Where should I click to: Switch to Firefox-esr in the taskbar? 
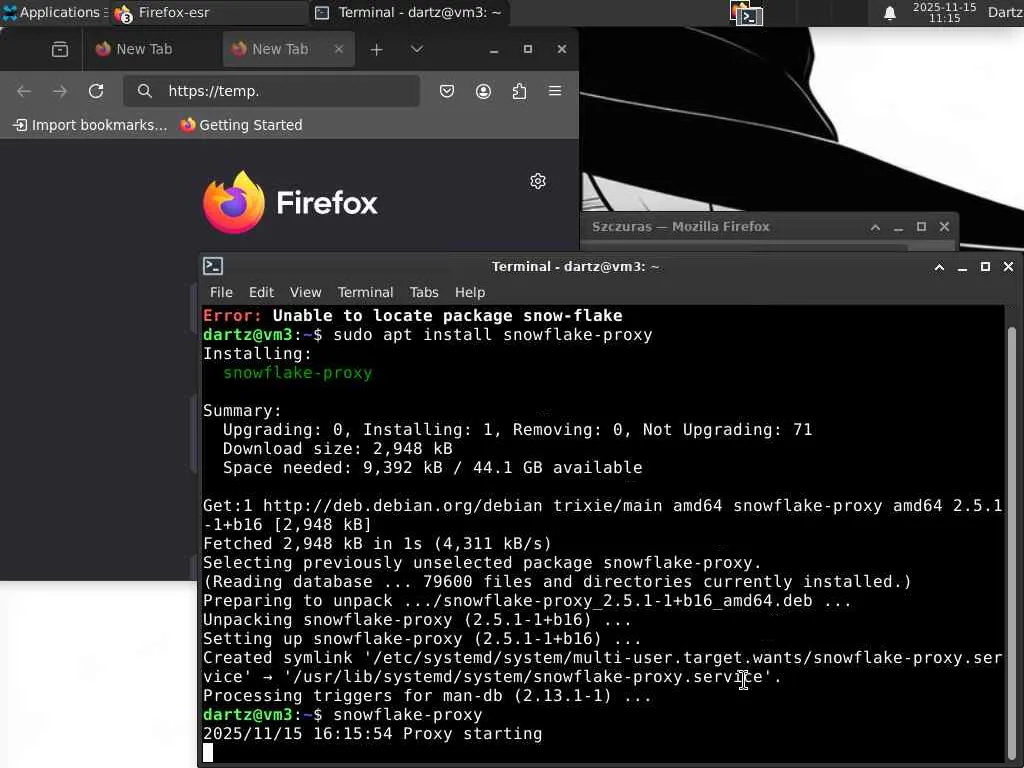pos(208,12)
